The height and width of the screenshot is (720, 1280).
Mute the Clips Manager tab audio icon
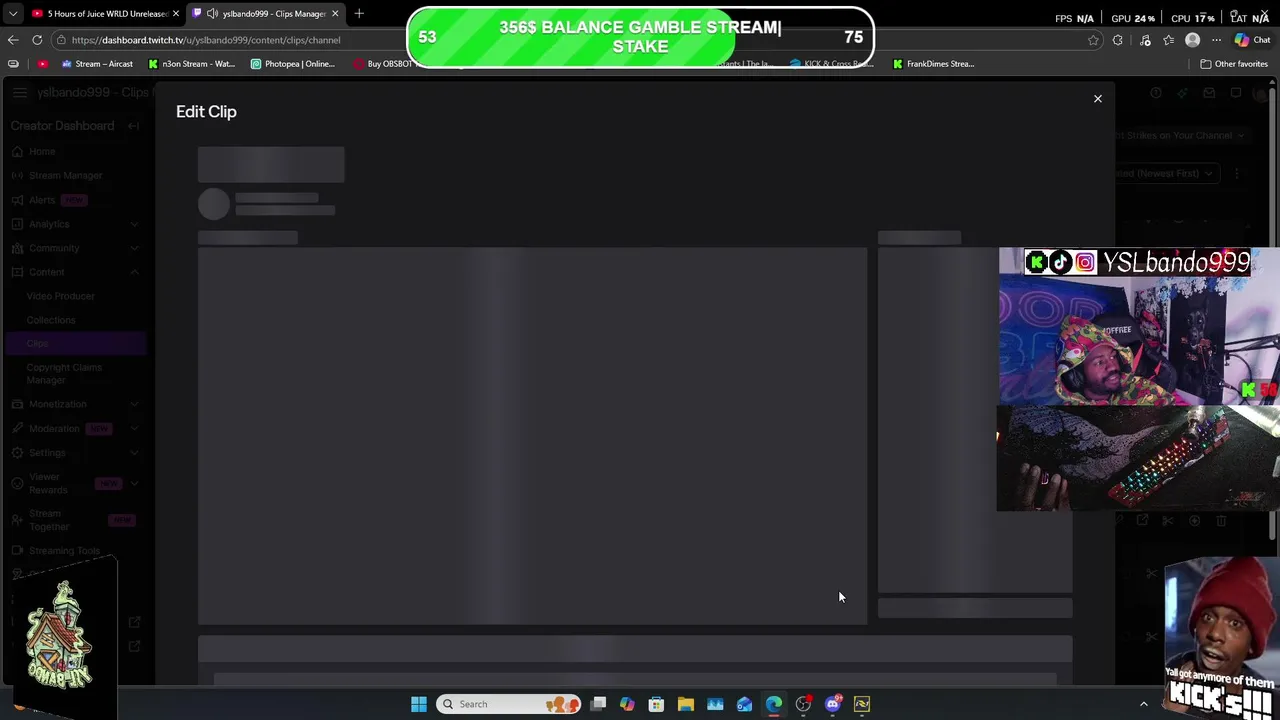coord(212,14)
